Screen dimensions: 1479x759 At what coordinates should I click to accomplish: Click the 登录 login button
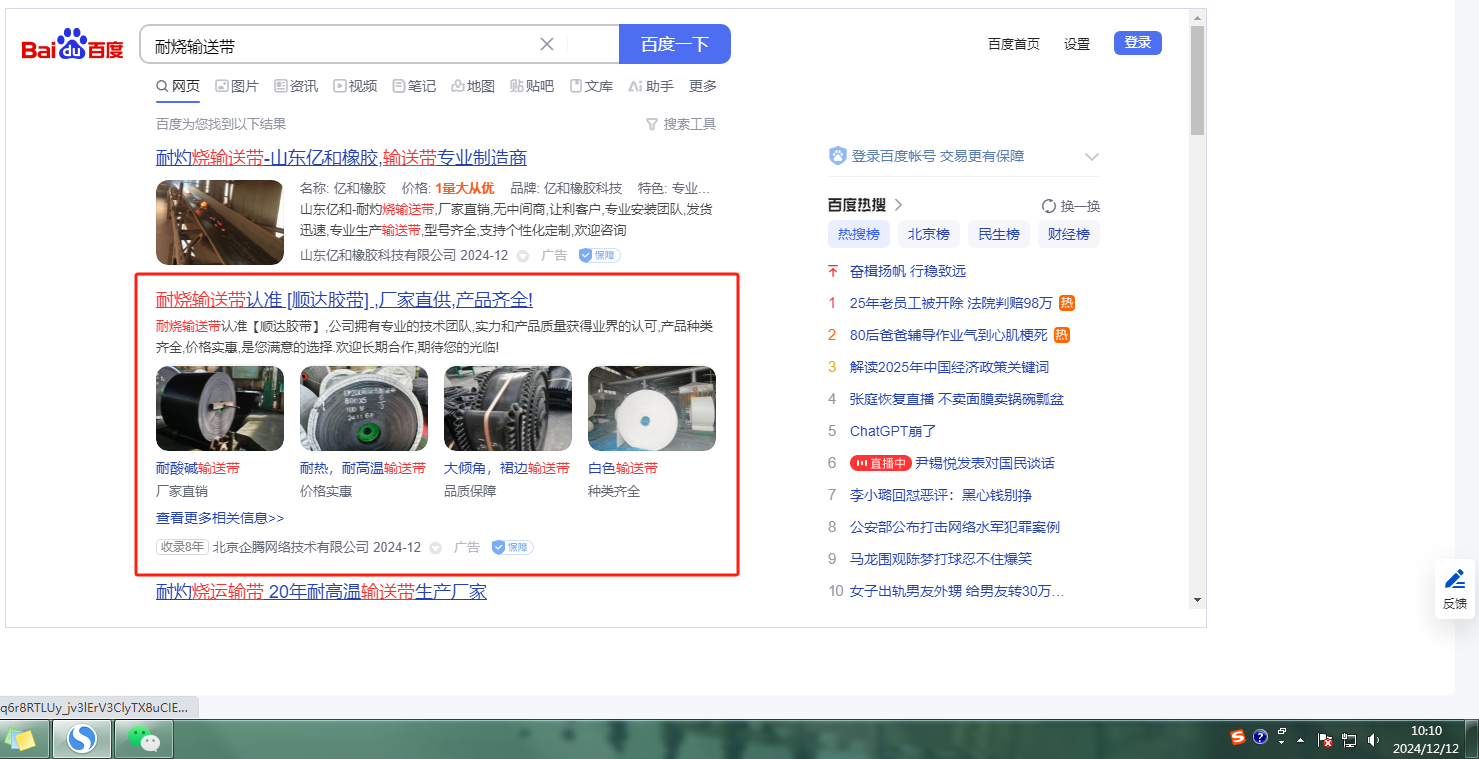(x=1138, y=43)
